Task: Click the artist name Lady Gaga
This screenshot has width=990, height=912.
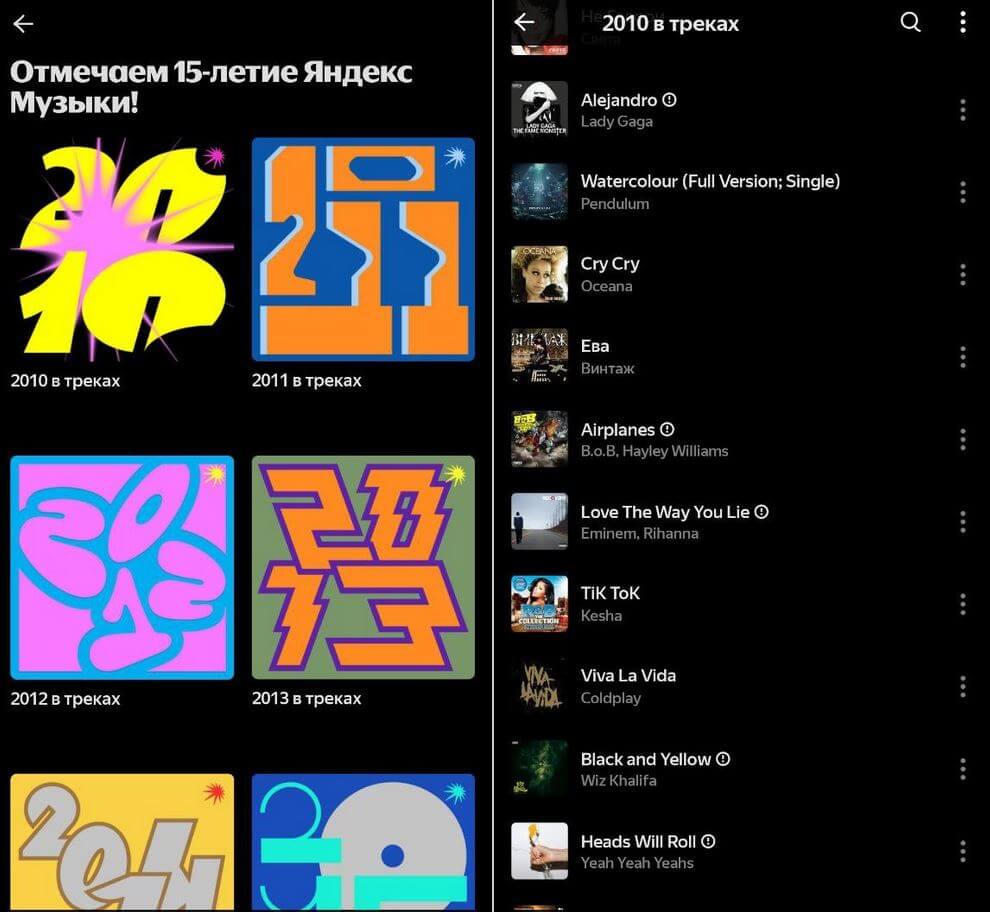Action: point(617,122)
